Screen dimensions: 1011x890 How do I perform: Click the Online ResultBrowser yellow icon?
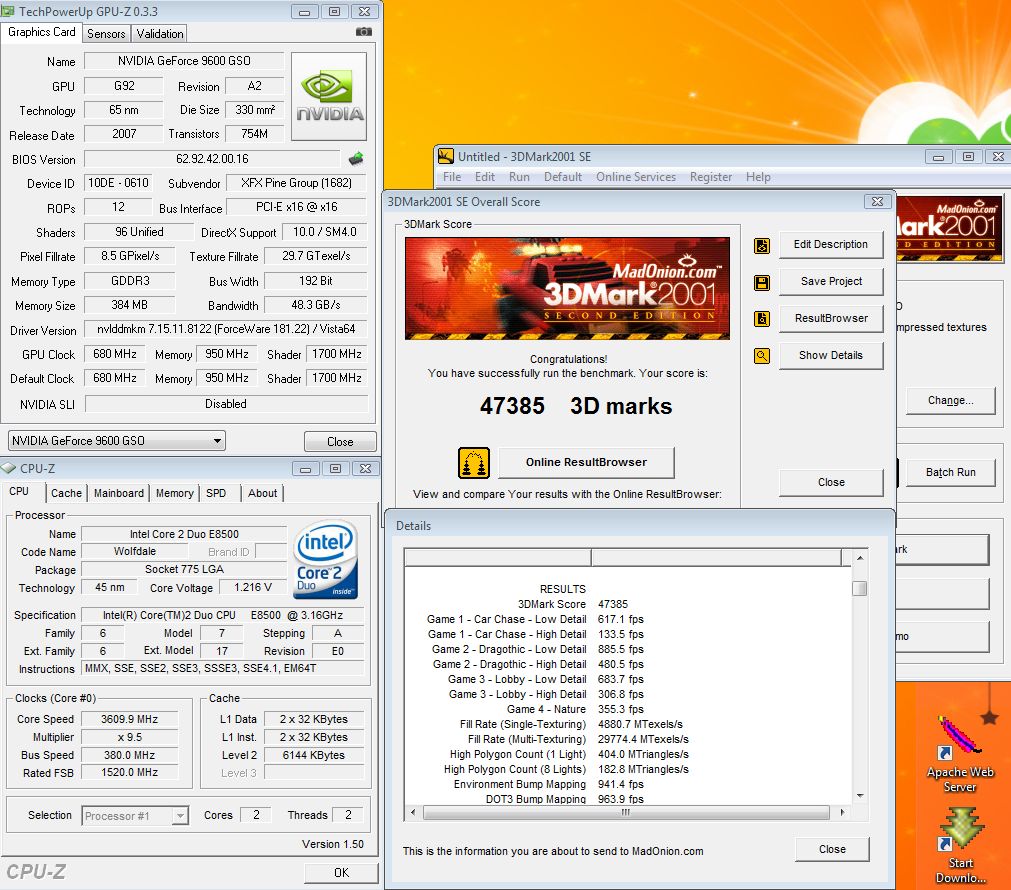(474, 463)
